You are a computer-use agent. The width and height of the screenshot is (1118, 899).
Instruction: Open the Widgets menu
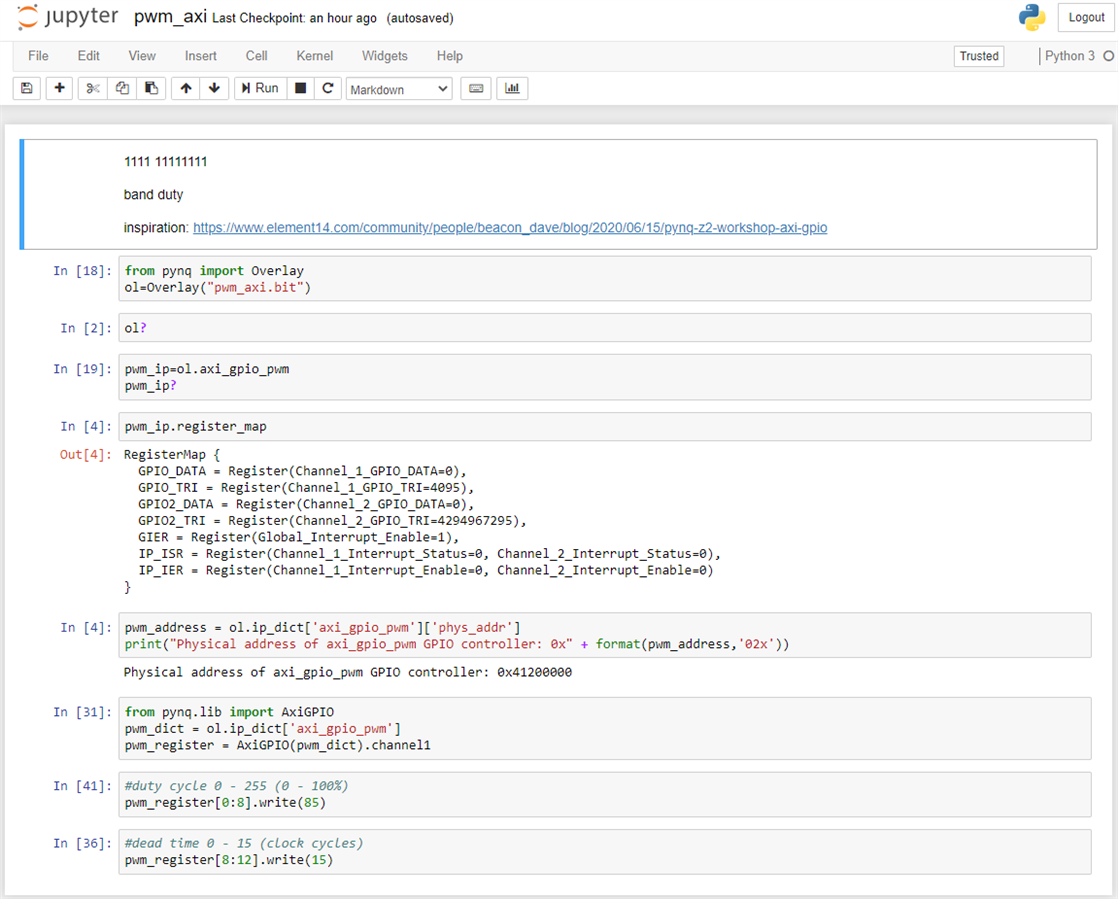pos(385,56)
